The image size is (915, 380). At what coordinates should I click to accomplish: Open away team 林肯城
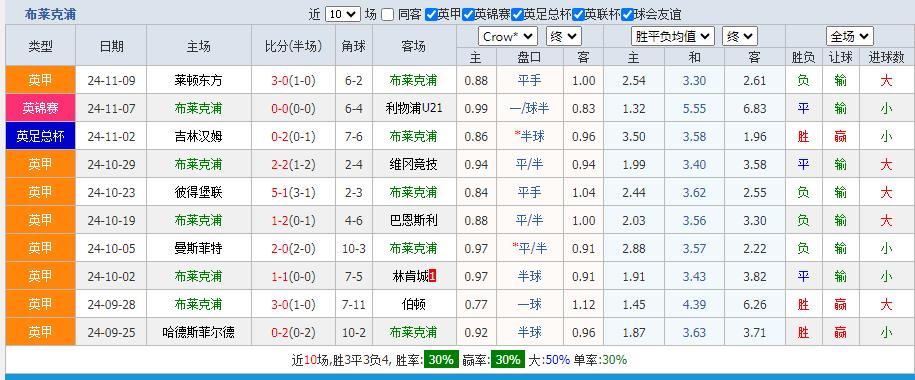[x=410, y=276]
